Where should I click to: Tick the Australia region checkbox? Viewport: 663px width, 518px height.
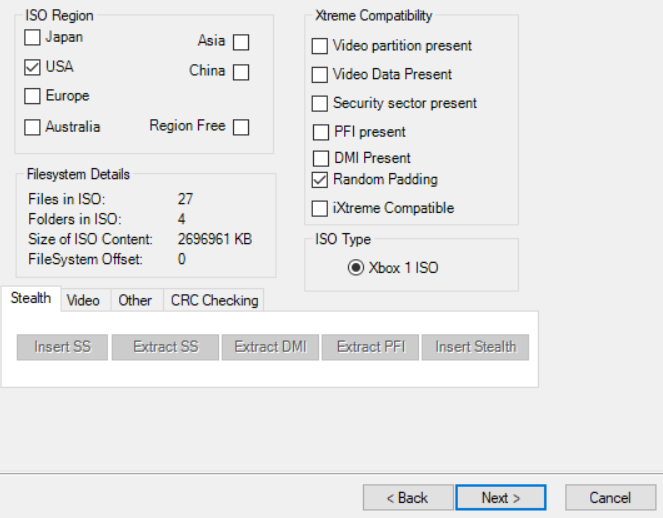[x=33, y=127]
